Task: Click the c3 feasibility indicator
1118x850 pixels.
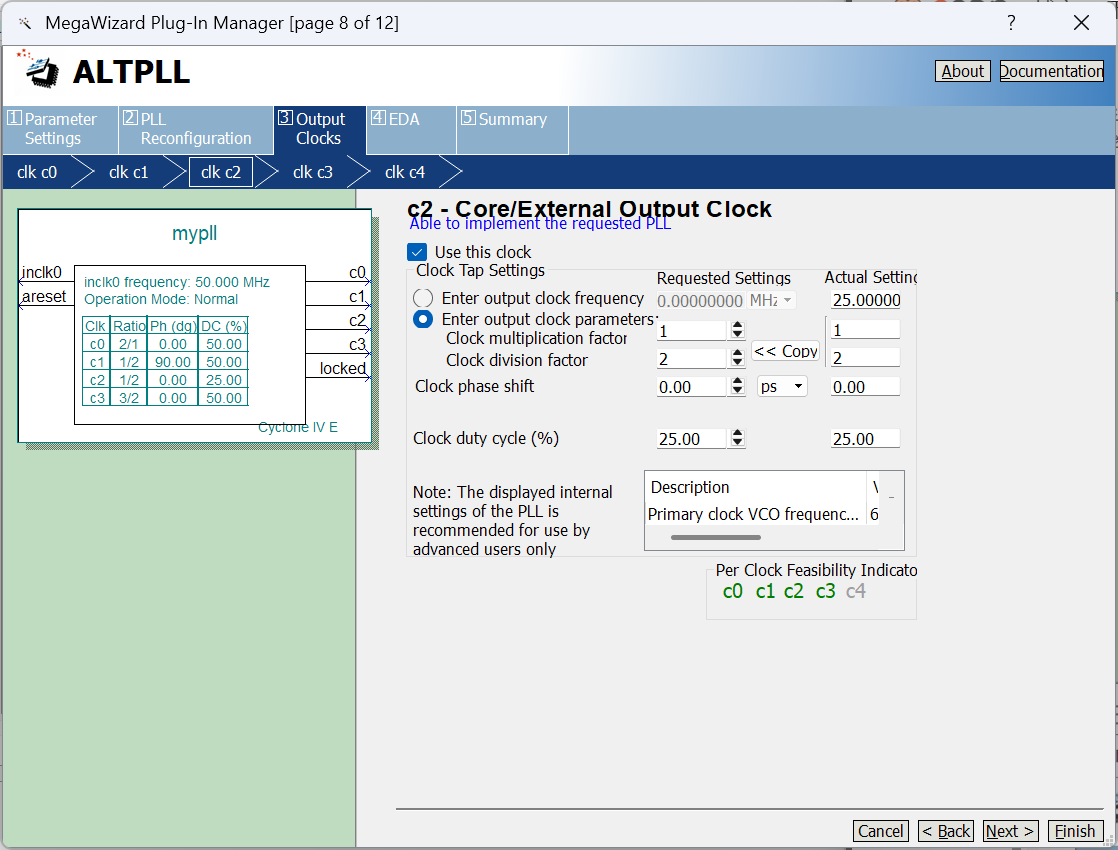Action: [826, 591]
